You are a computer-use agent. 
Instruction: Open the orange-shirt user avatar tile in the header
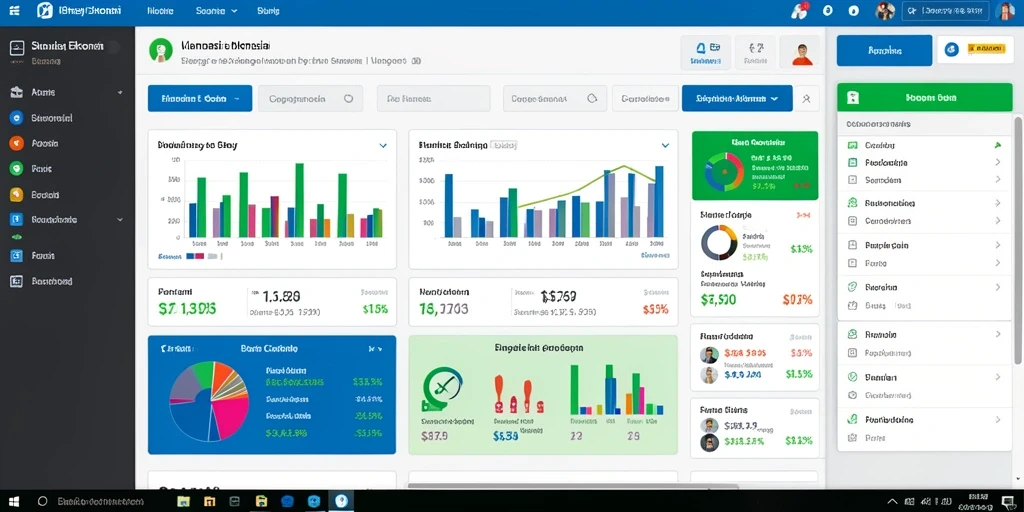[x=801, y=52]
